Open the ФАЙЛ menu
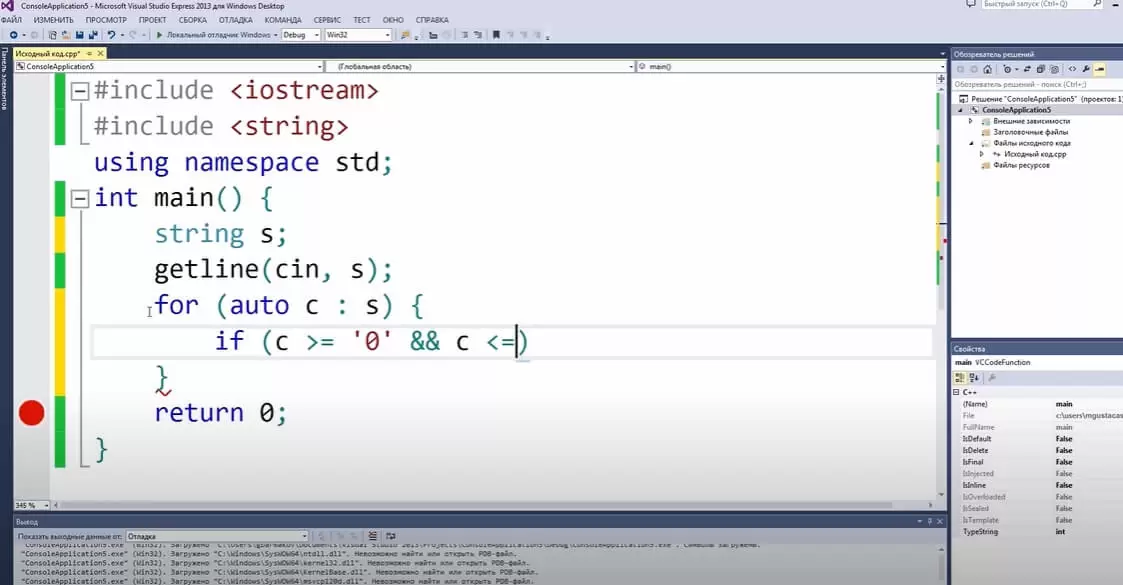This screenshot has width=1123, height=585. point(11,20)
